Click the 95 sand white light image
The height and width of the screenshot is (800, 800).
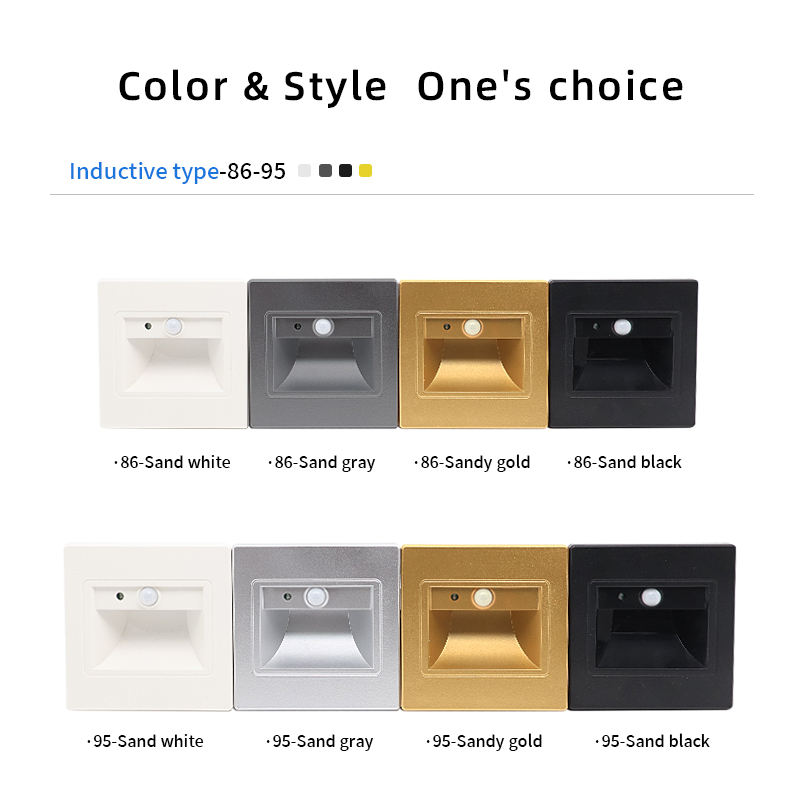pyautogui.click(x=147, y=627)
